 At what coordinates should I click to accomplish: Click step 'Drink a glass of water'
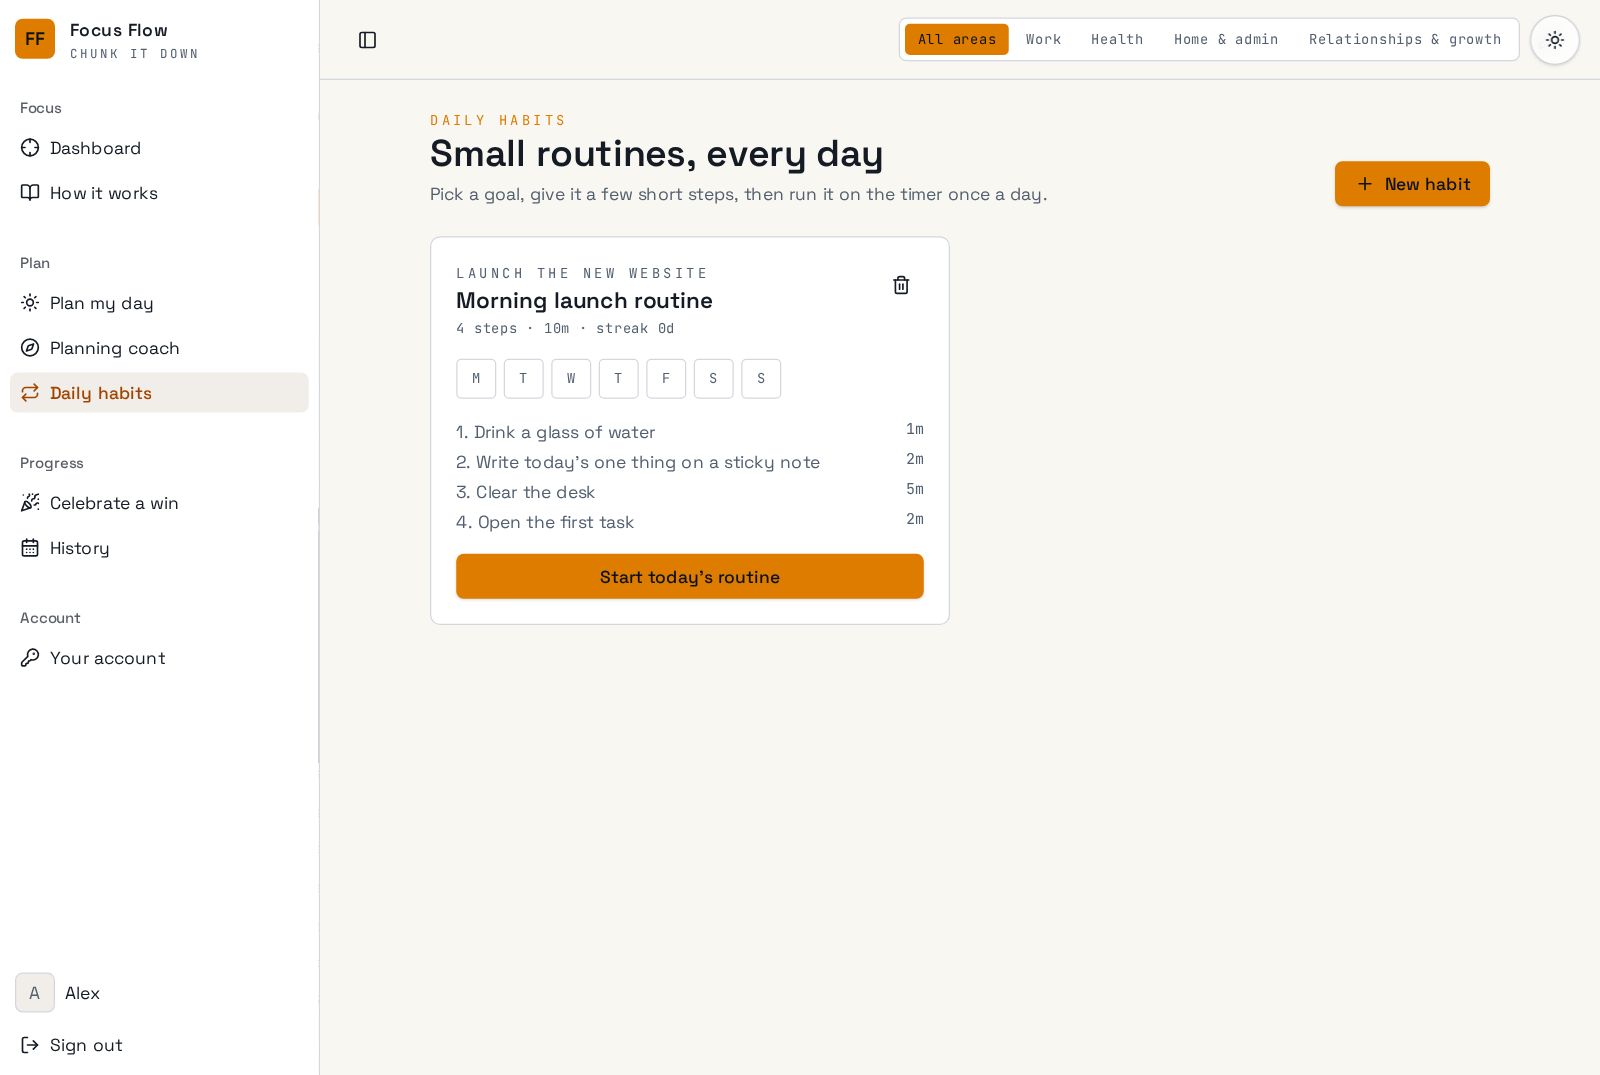555,432
